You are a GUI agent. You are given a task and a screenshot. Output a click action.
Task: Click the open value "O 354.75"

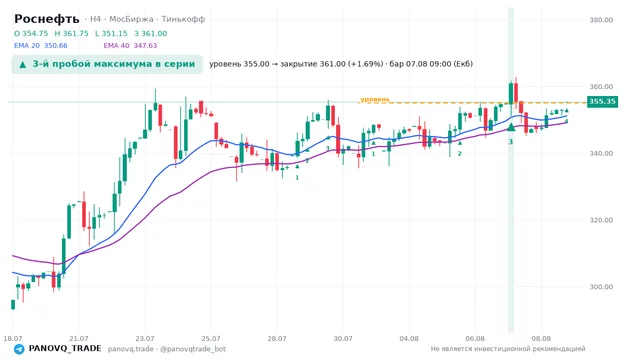[x=31, y=33]
